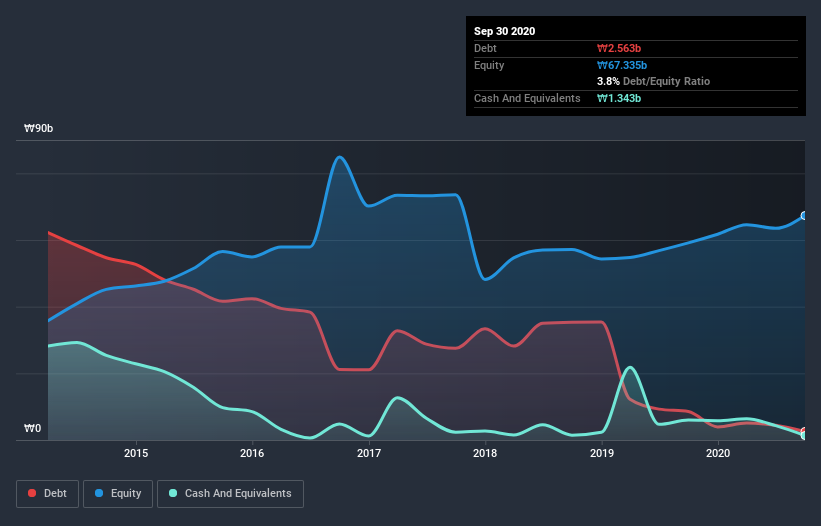Click the ₩90b y-axis label
The width and height of the screenshot is (821, 526).
[38, 129]
